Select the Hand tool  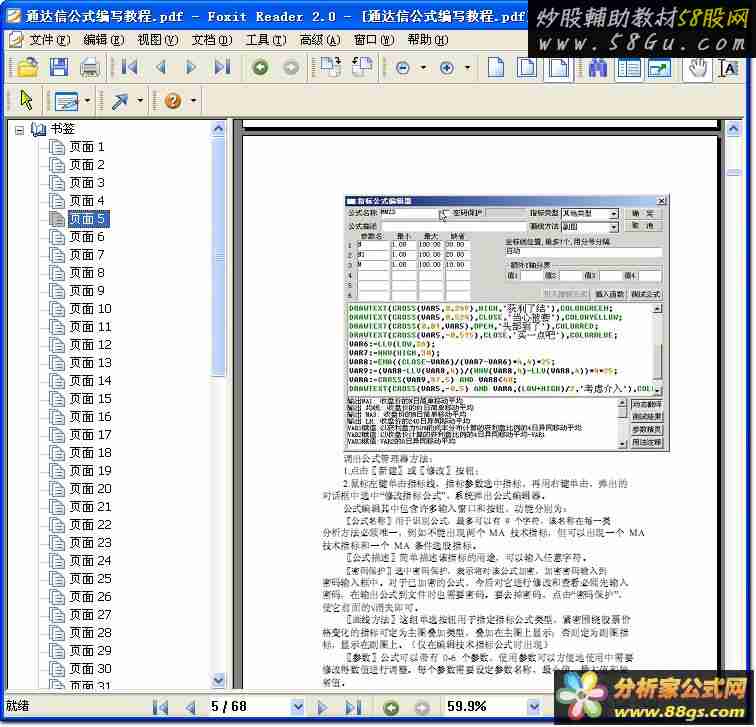[697, 67]
